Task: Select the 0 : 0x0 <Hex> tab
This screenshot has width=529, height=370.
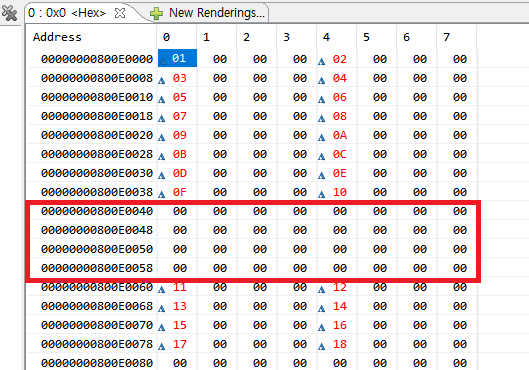Action: coord(67,13)
